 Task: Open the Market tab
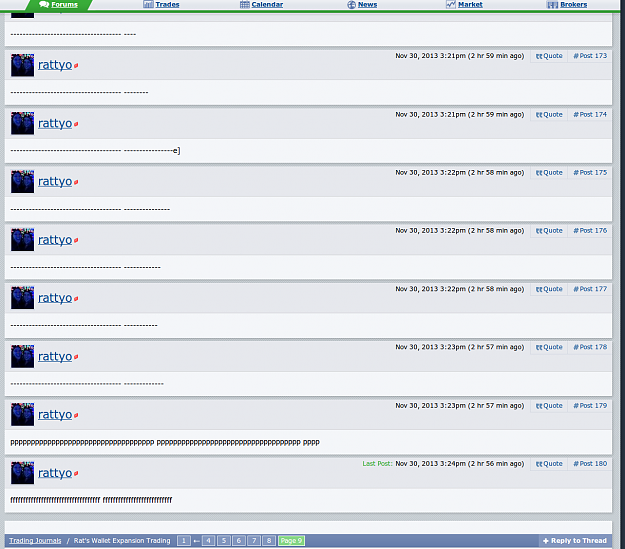[464, 5]
